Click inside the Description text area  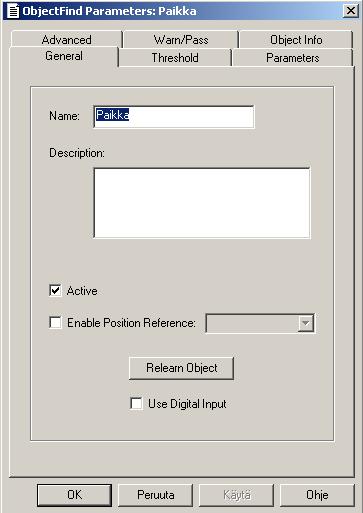202,203
